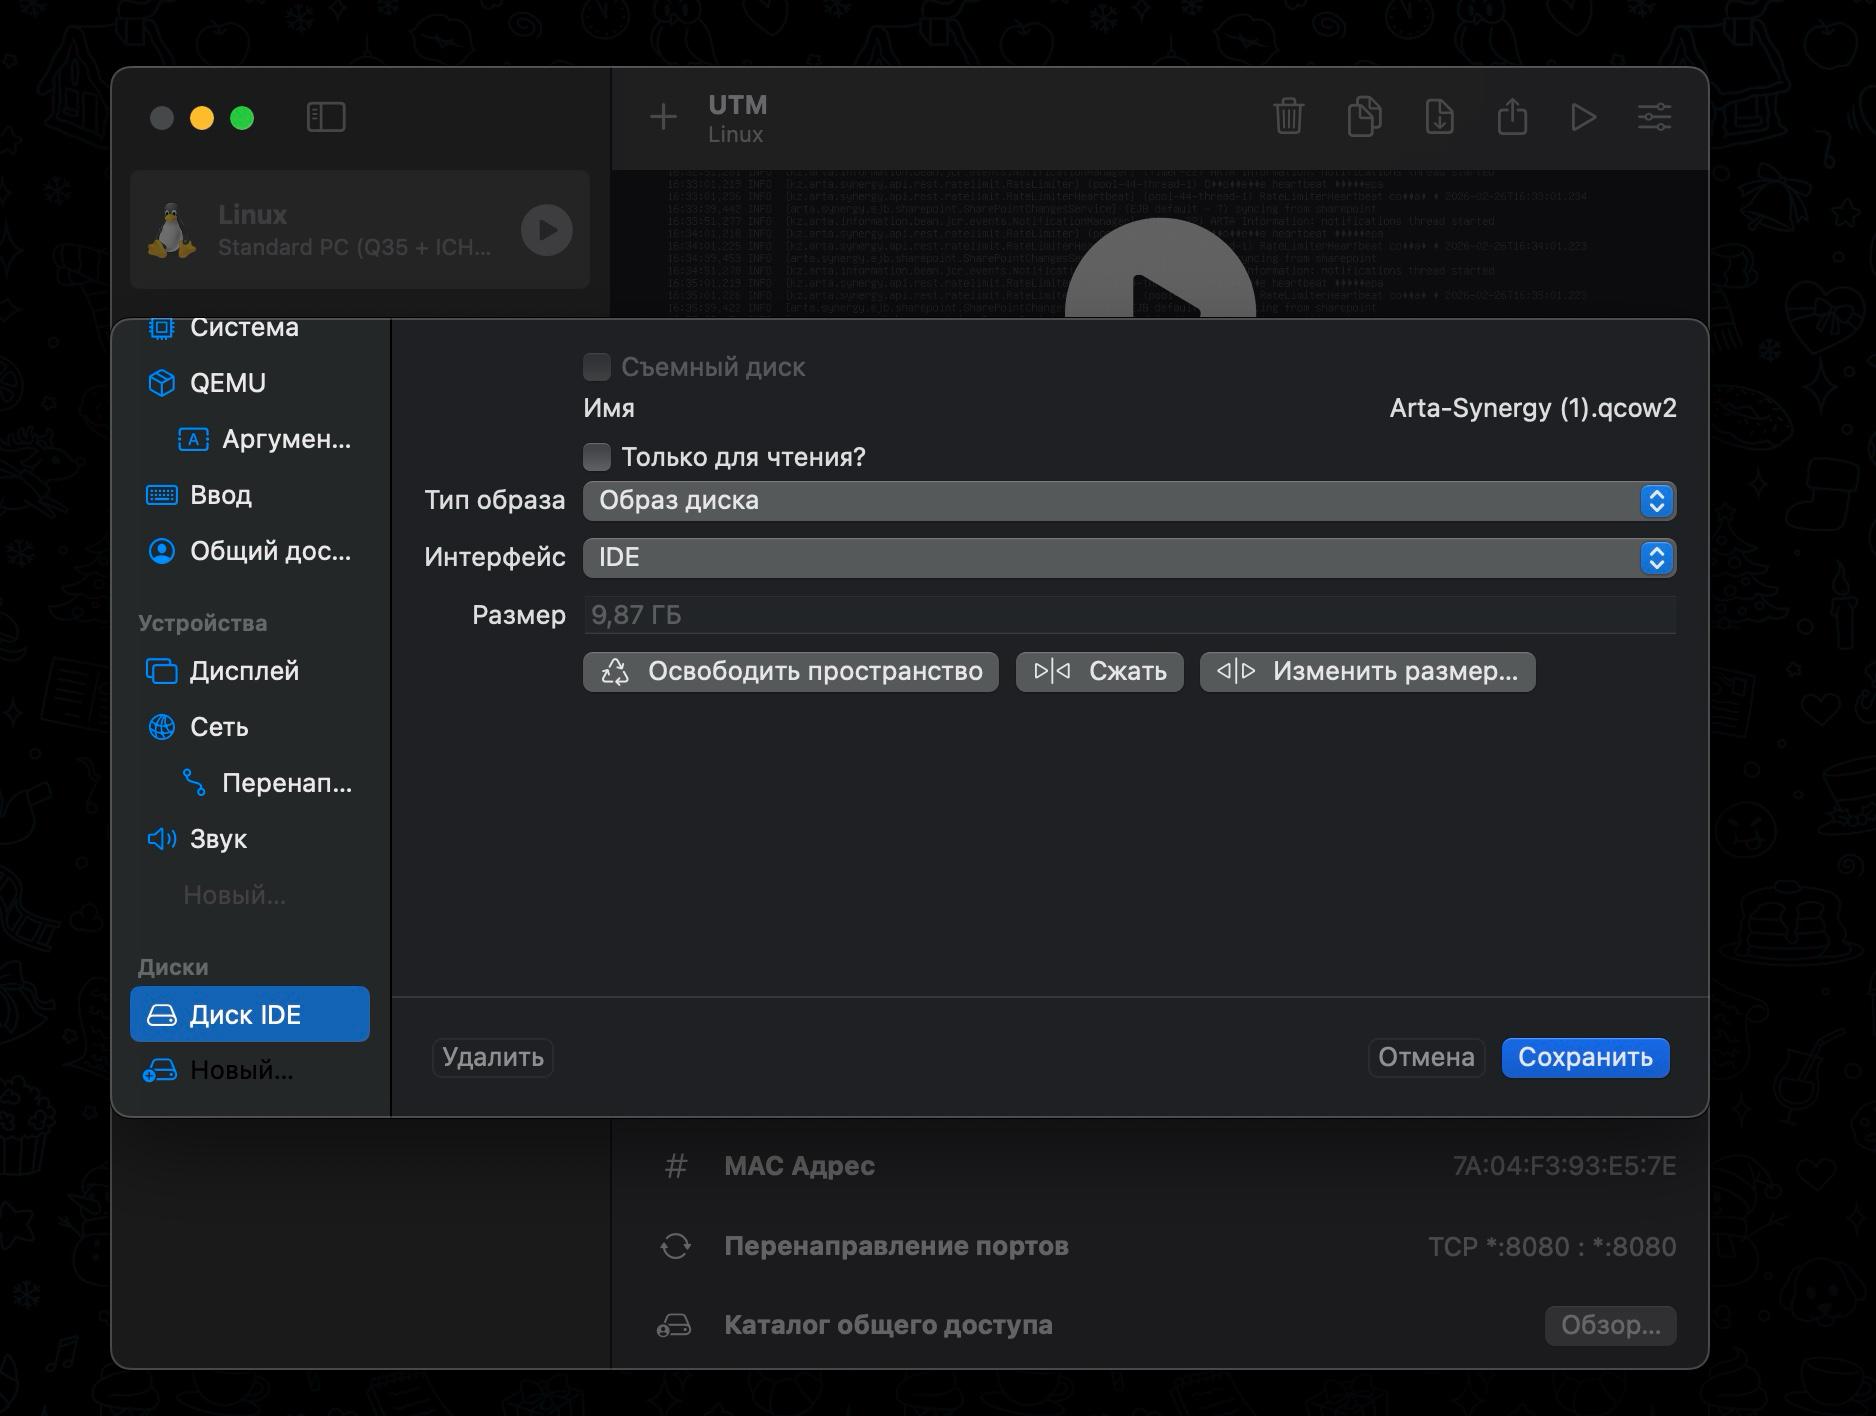Screen dimensions: 1876x1416
Task: Click the 'Размер' field showing 9,87 ГБ
Action: [1128, 615]
